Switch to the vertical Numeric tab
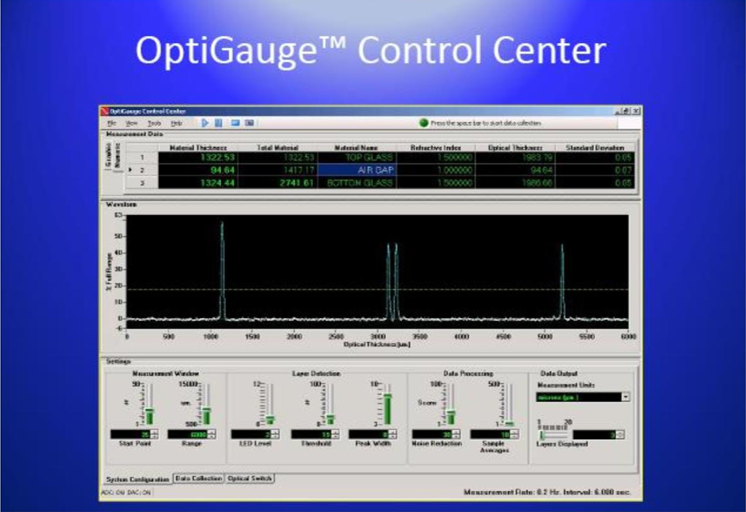This screenshot has height=512, width=746. pyautogui.click(x=118, y=155)
